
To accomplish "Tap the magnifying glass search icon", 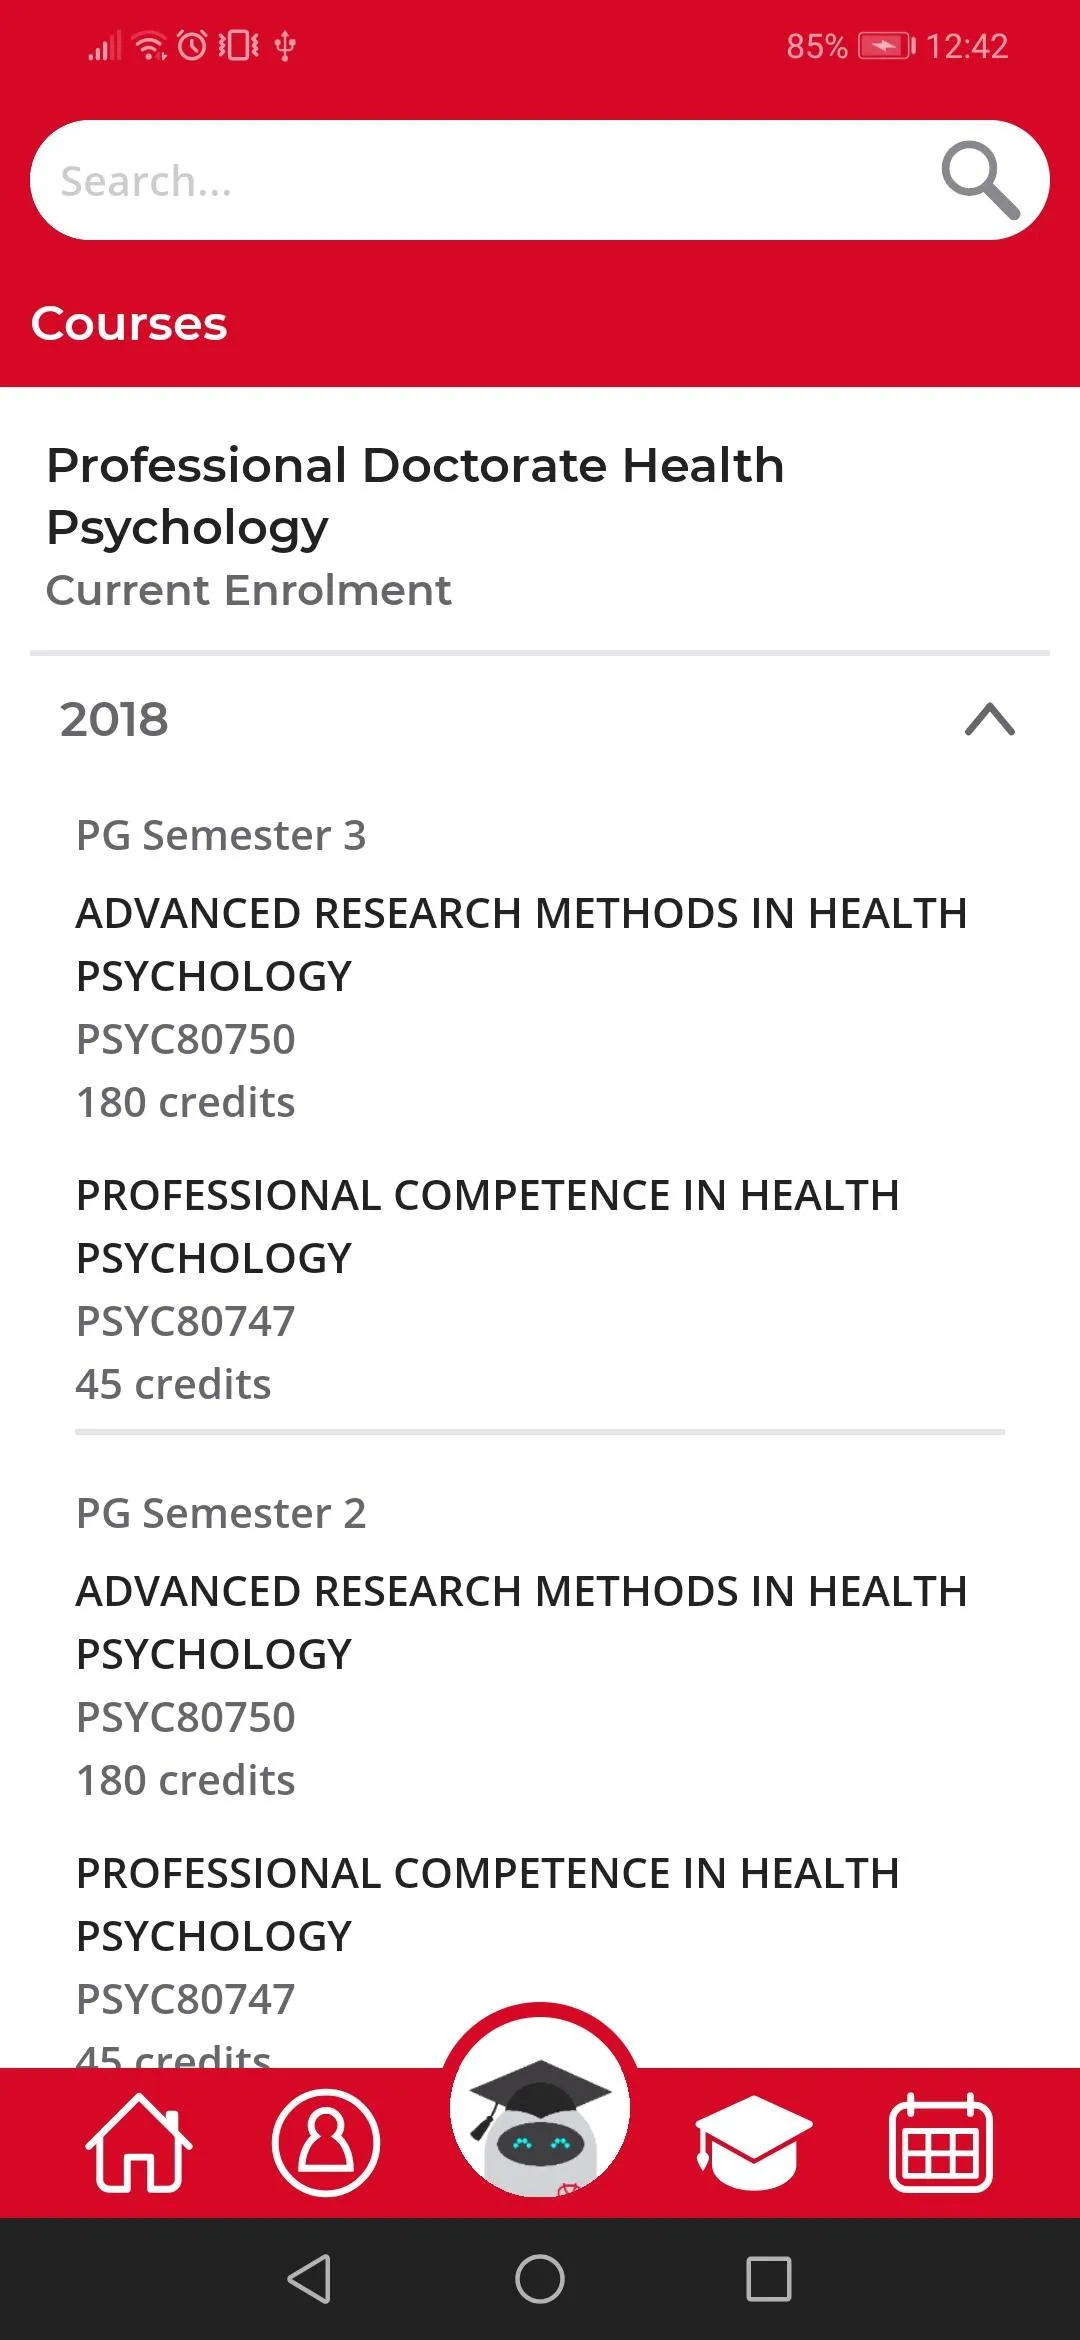I will [980, 180].
